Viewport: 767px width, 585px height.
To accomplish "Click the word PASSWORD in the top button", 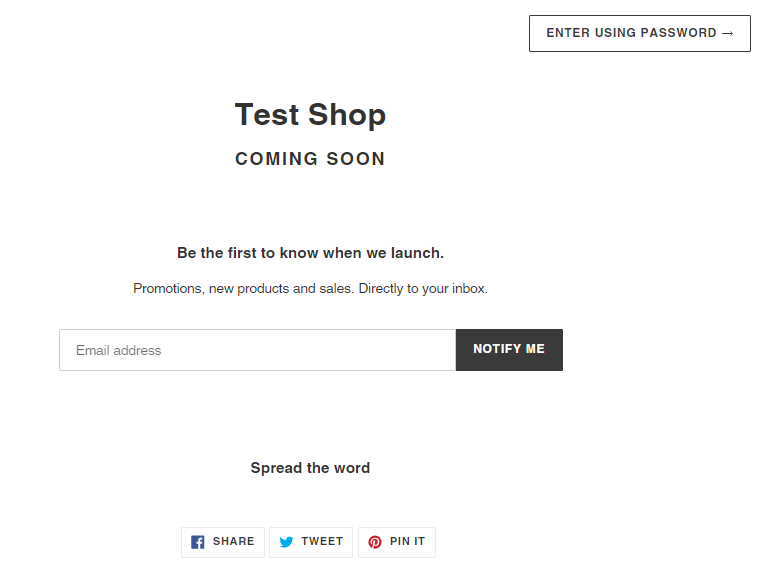I will 678,33.
